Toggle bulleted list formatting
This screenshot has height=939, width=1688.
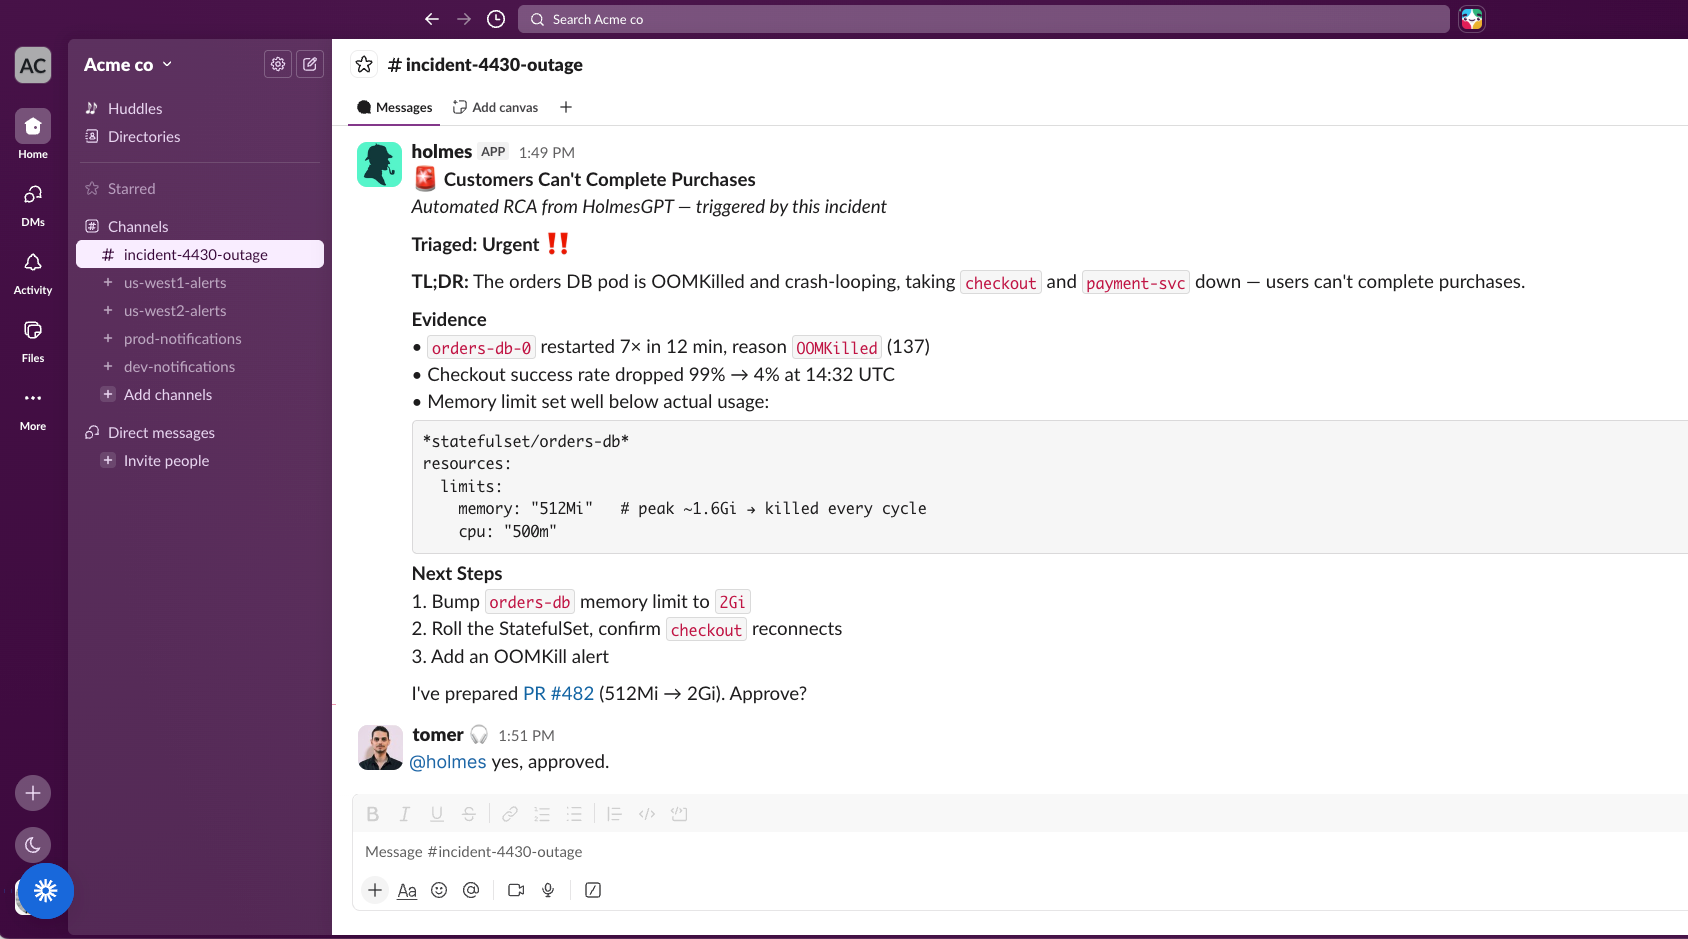click(574, 814)
